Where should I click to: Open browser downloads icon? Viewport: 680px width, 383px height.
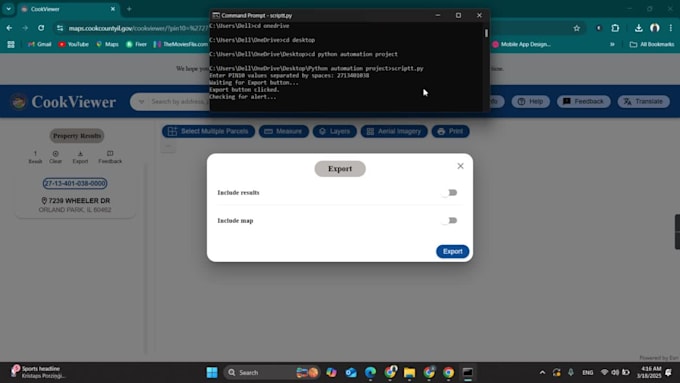pos(638,28)
